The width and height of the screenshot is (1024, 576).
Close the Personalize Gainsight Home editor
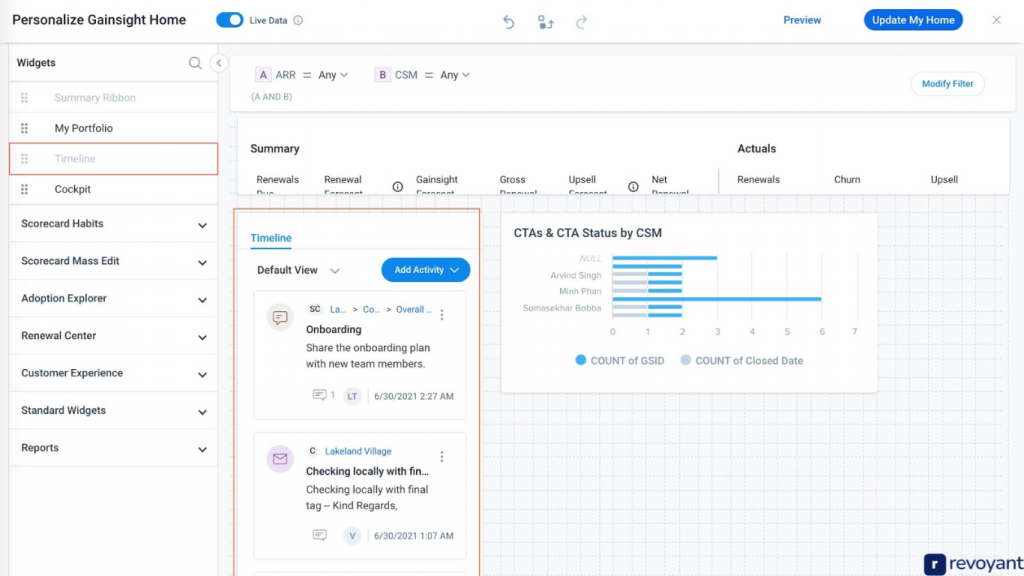[997, 20]
